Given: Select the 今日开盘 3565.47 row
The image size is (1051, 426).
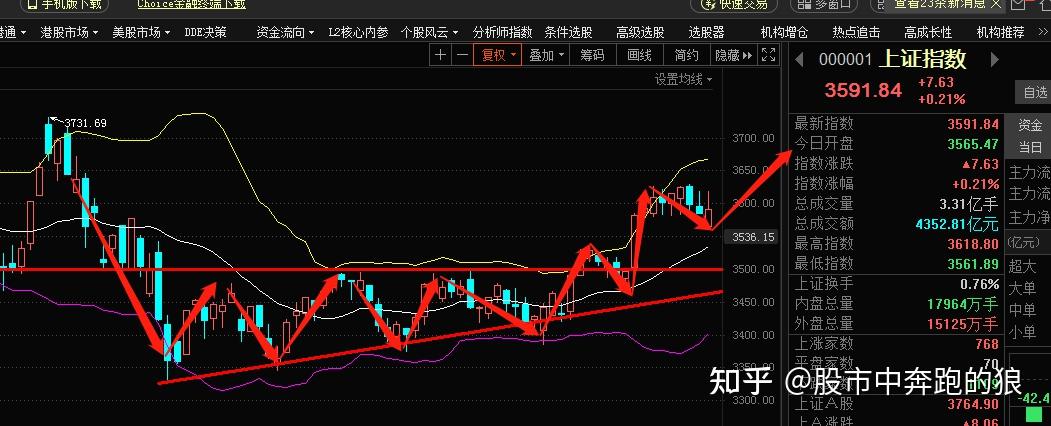Looking at the screenshot, I should click(897, 143).
